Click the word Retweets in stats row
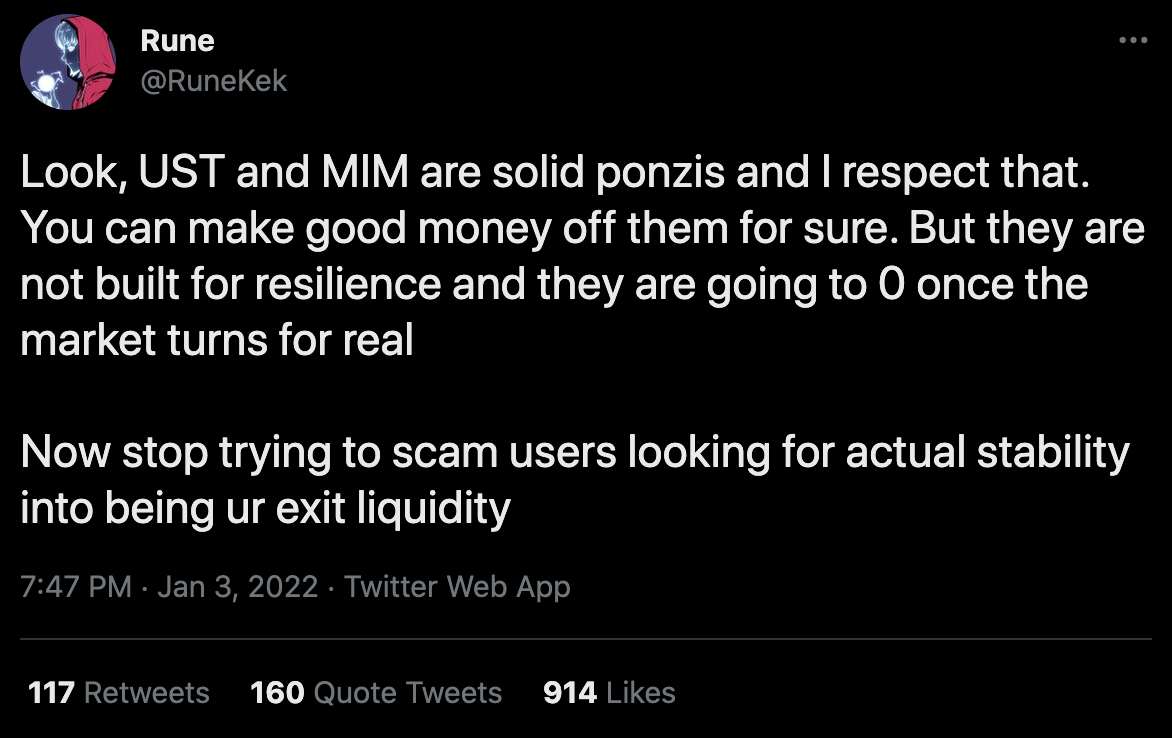The height and width of the screenshot is (738, 1172). click(146, 692)
